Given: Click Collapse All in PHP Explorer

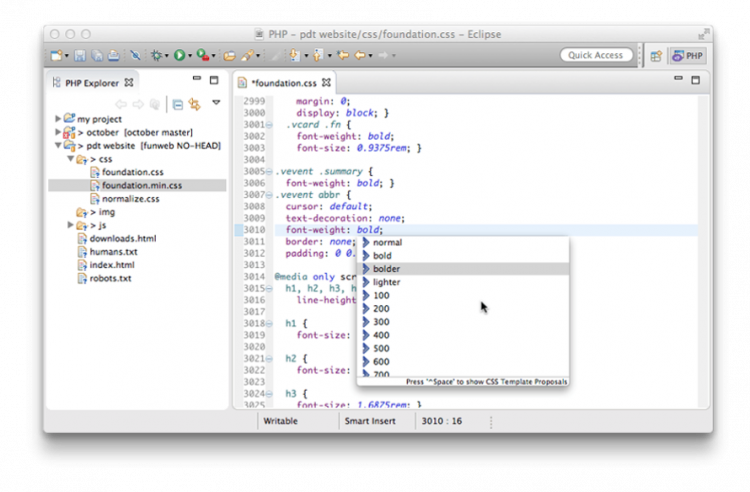Looking at the screenshot, I should (177, 103).
